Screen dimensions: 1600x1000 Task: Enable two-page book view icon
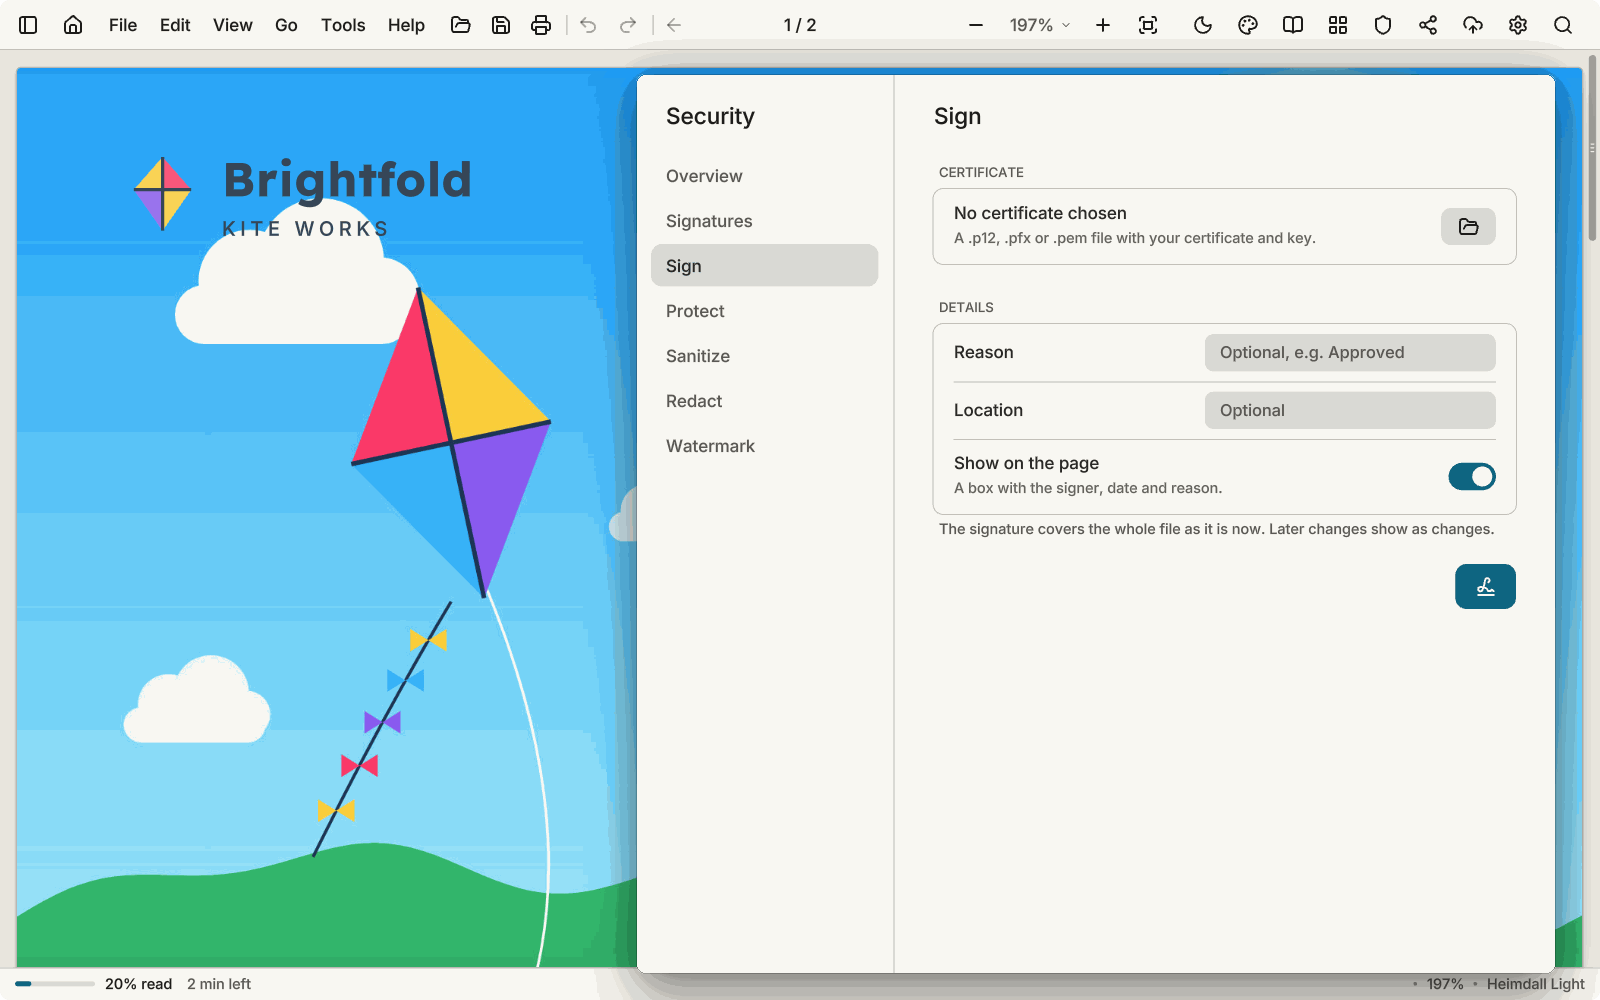click(1293, 25)
